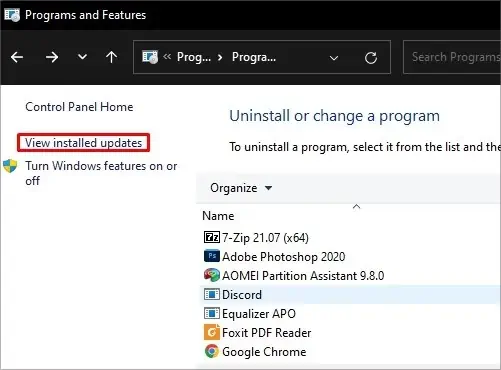Open the recent locations chevron

pyautogui.click(x=82, y=57)
